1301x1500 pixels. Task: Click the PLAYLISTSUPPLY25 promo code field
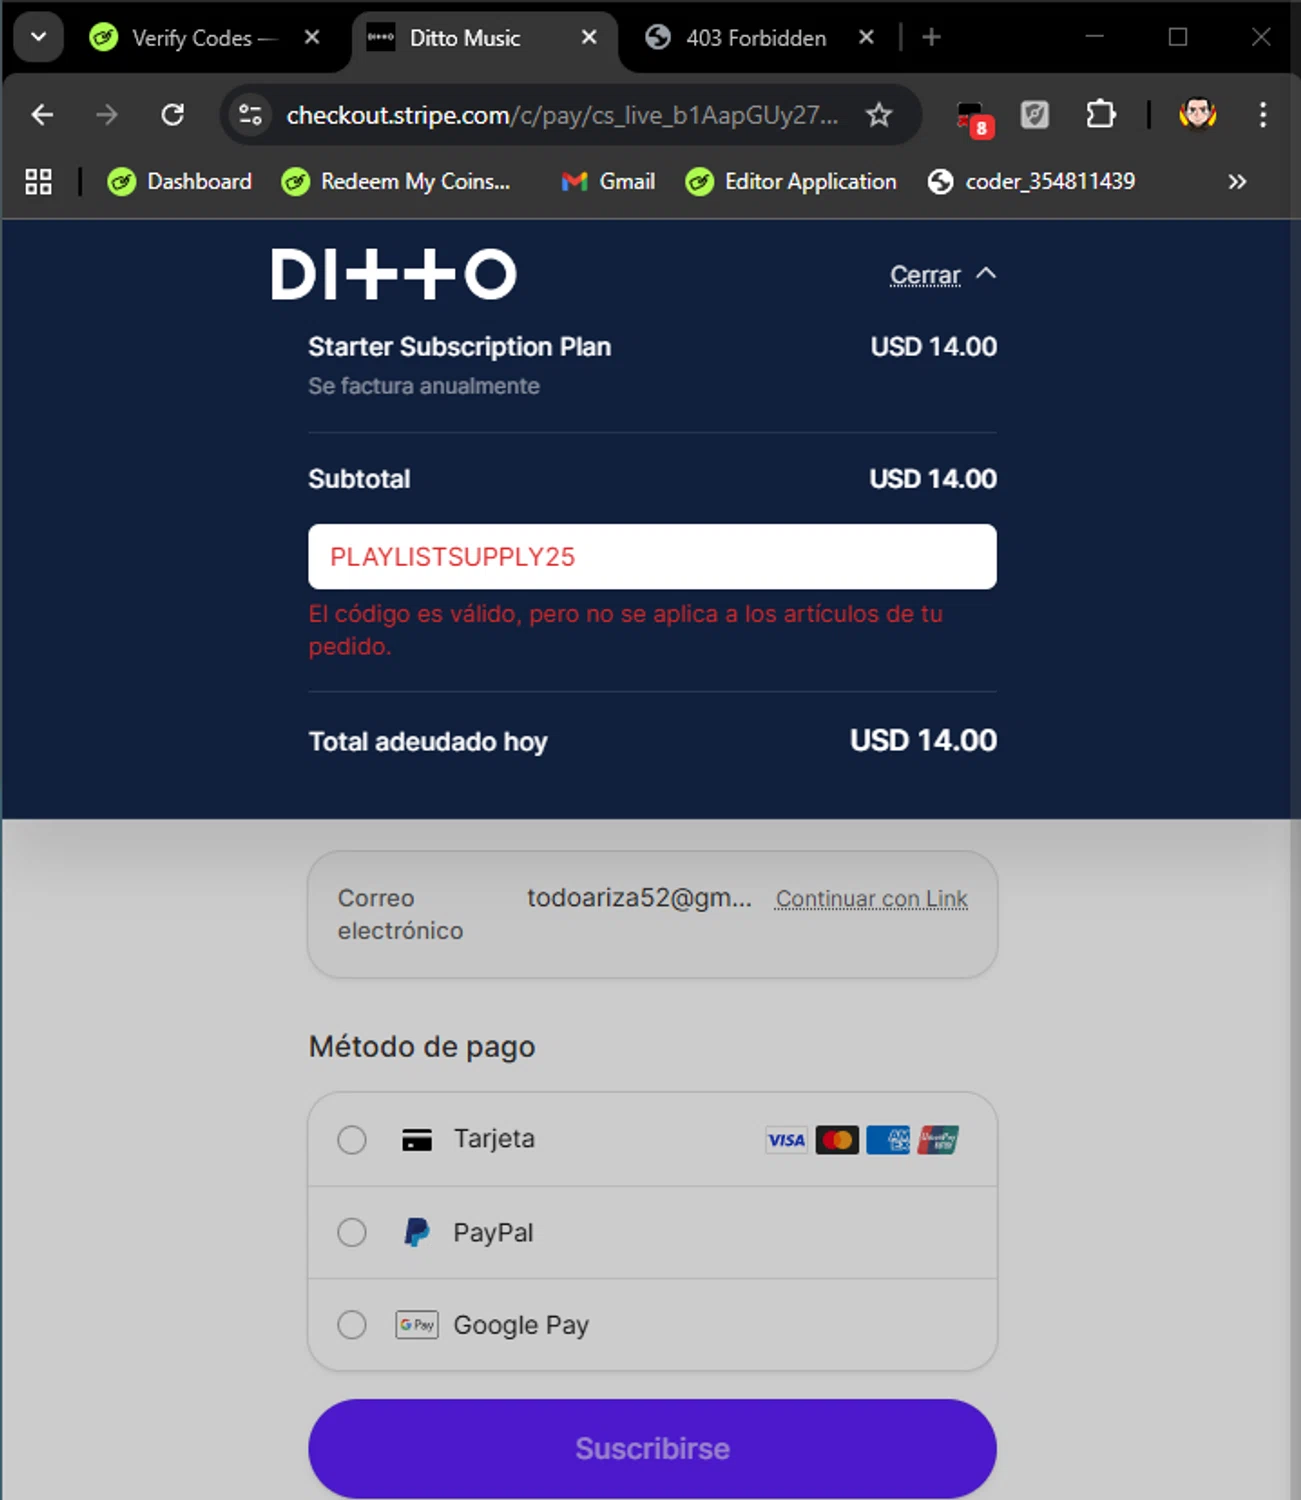[652, 557]
